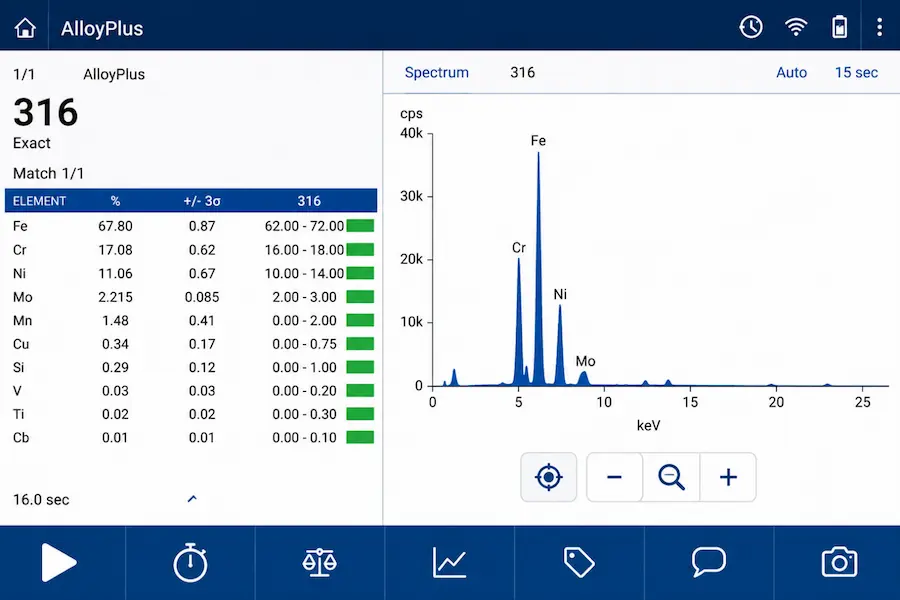
Task: Tap the Match 1/1 label
Action: pyautogui.click(x=48, y=173)
